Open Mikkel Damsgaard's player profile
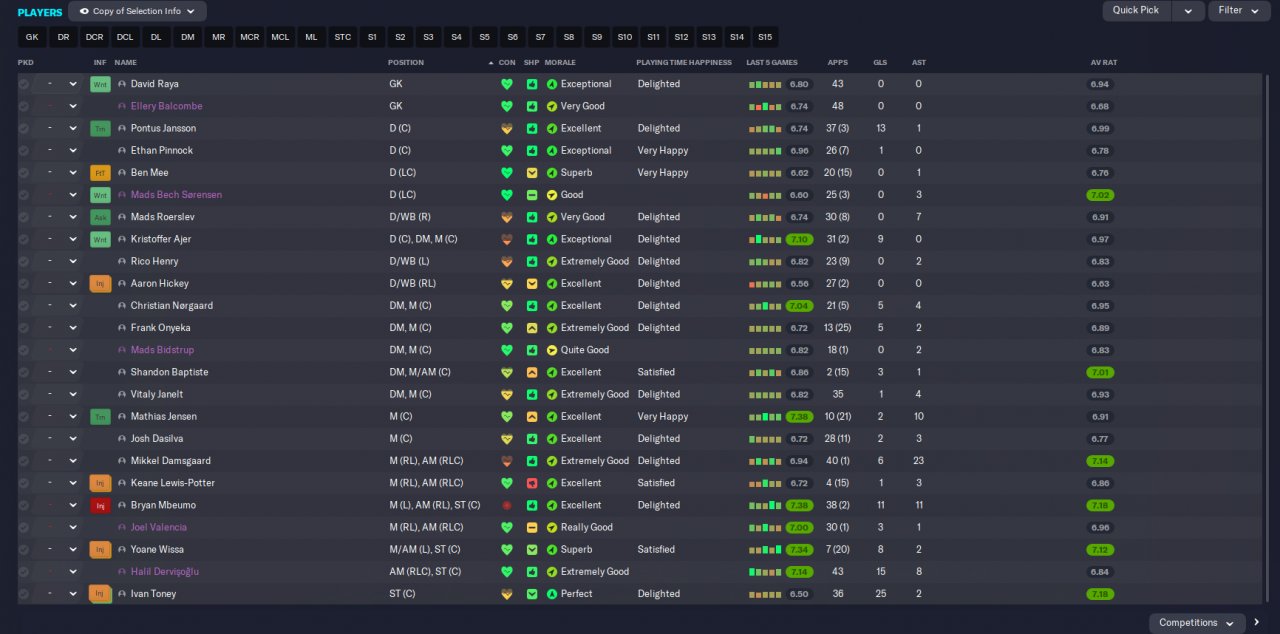 click(x=171, y=460)
